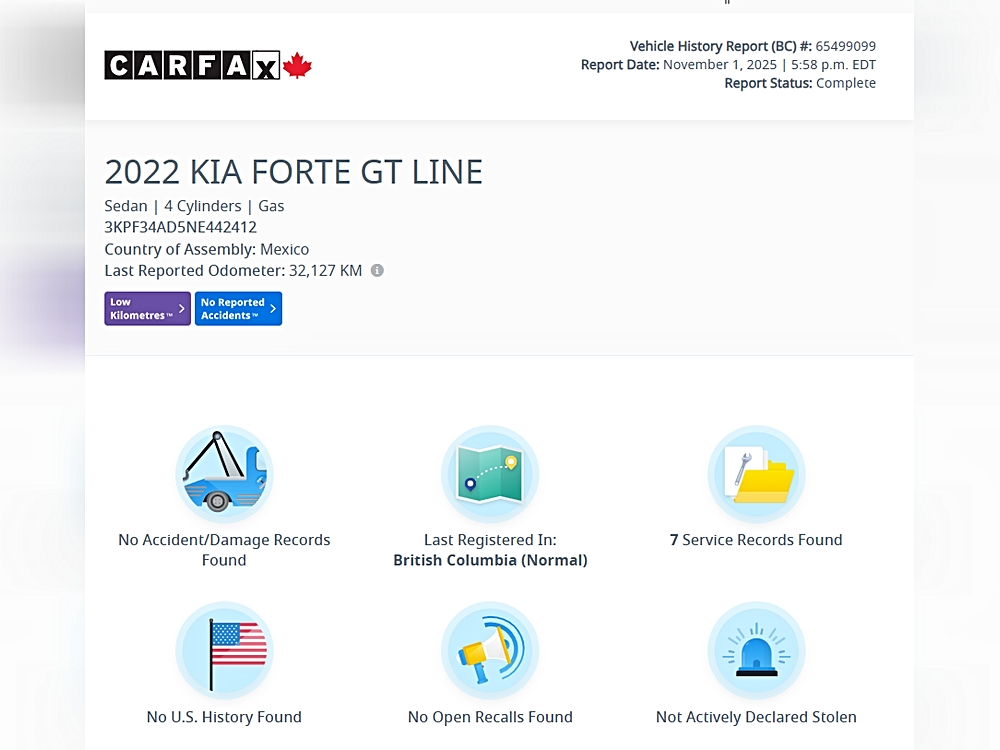Open the 7 Service Records Found link

click(x=756, y=540)
